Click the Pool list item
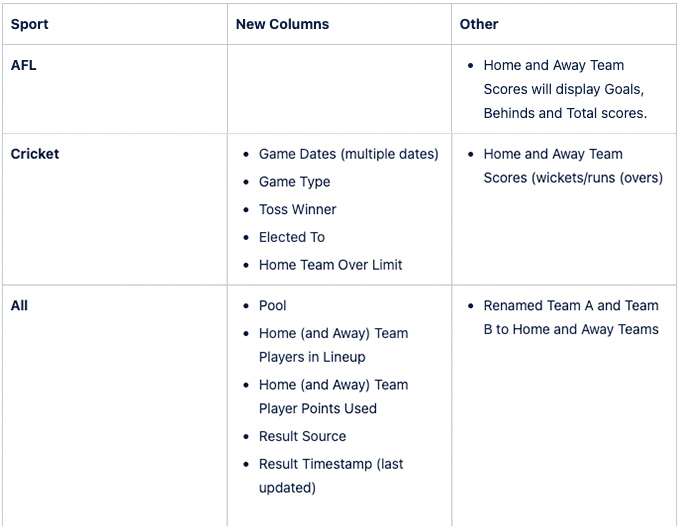The height and width of the screenshot is (526, 680). (272, 306)
